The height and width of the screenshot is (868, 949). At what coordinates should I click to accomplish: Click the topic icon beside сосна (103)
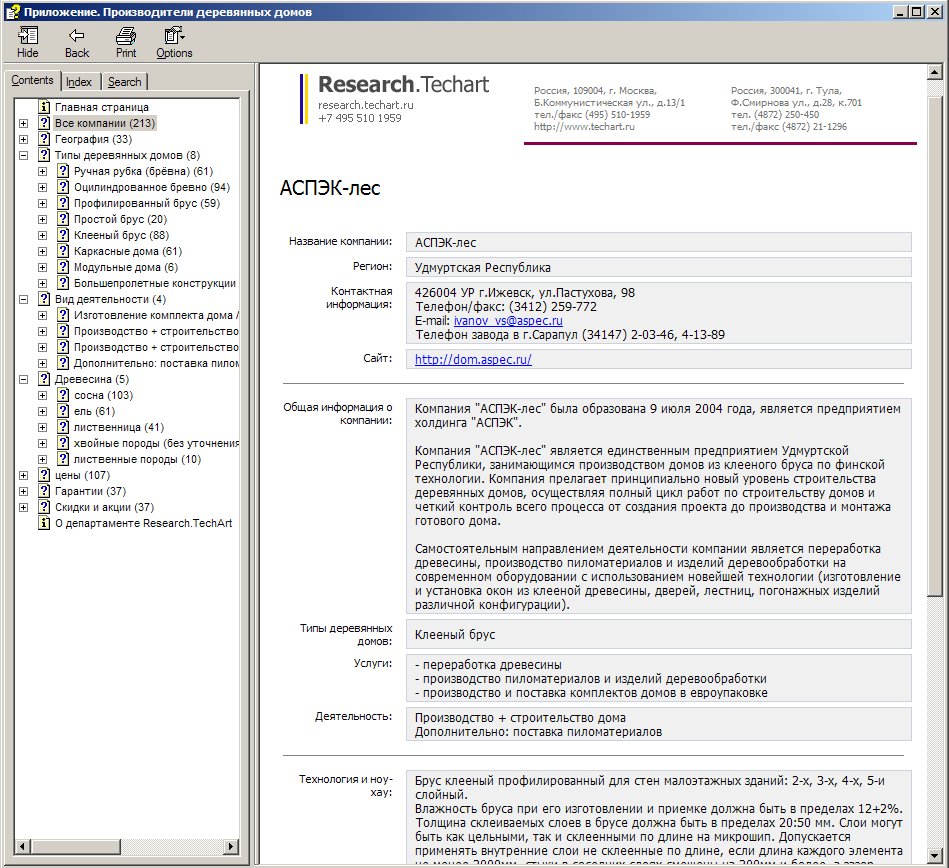click(63, 395)
